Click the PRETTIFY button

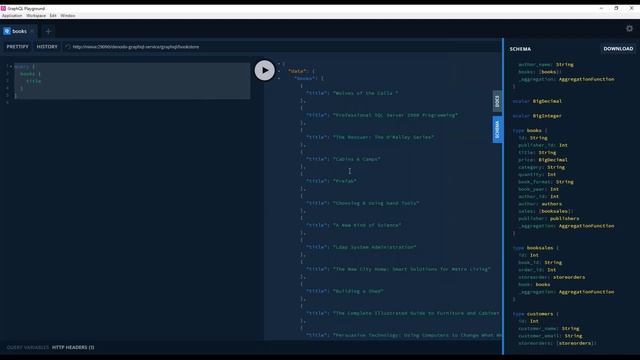pos(18,47)
